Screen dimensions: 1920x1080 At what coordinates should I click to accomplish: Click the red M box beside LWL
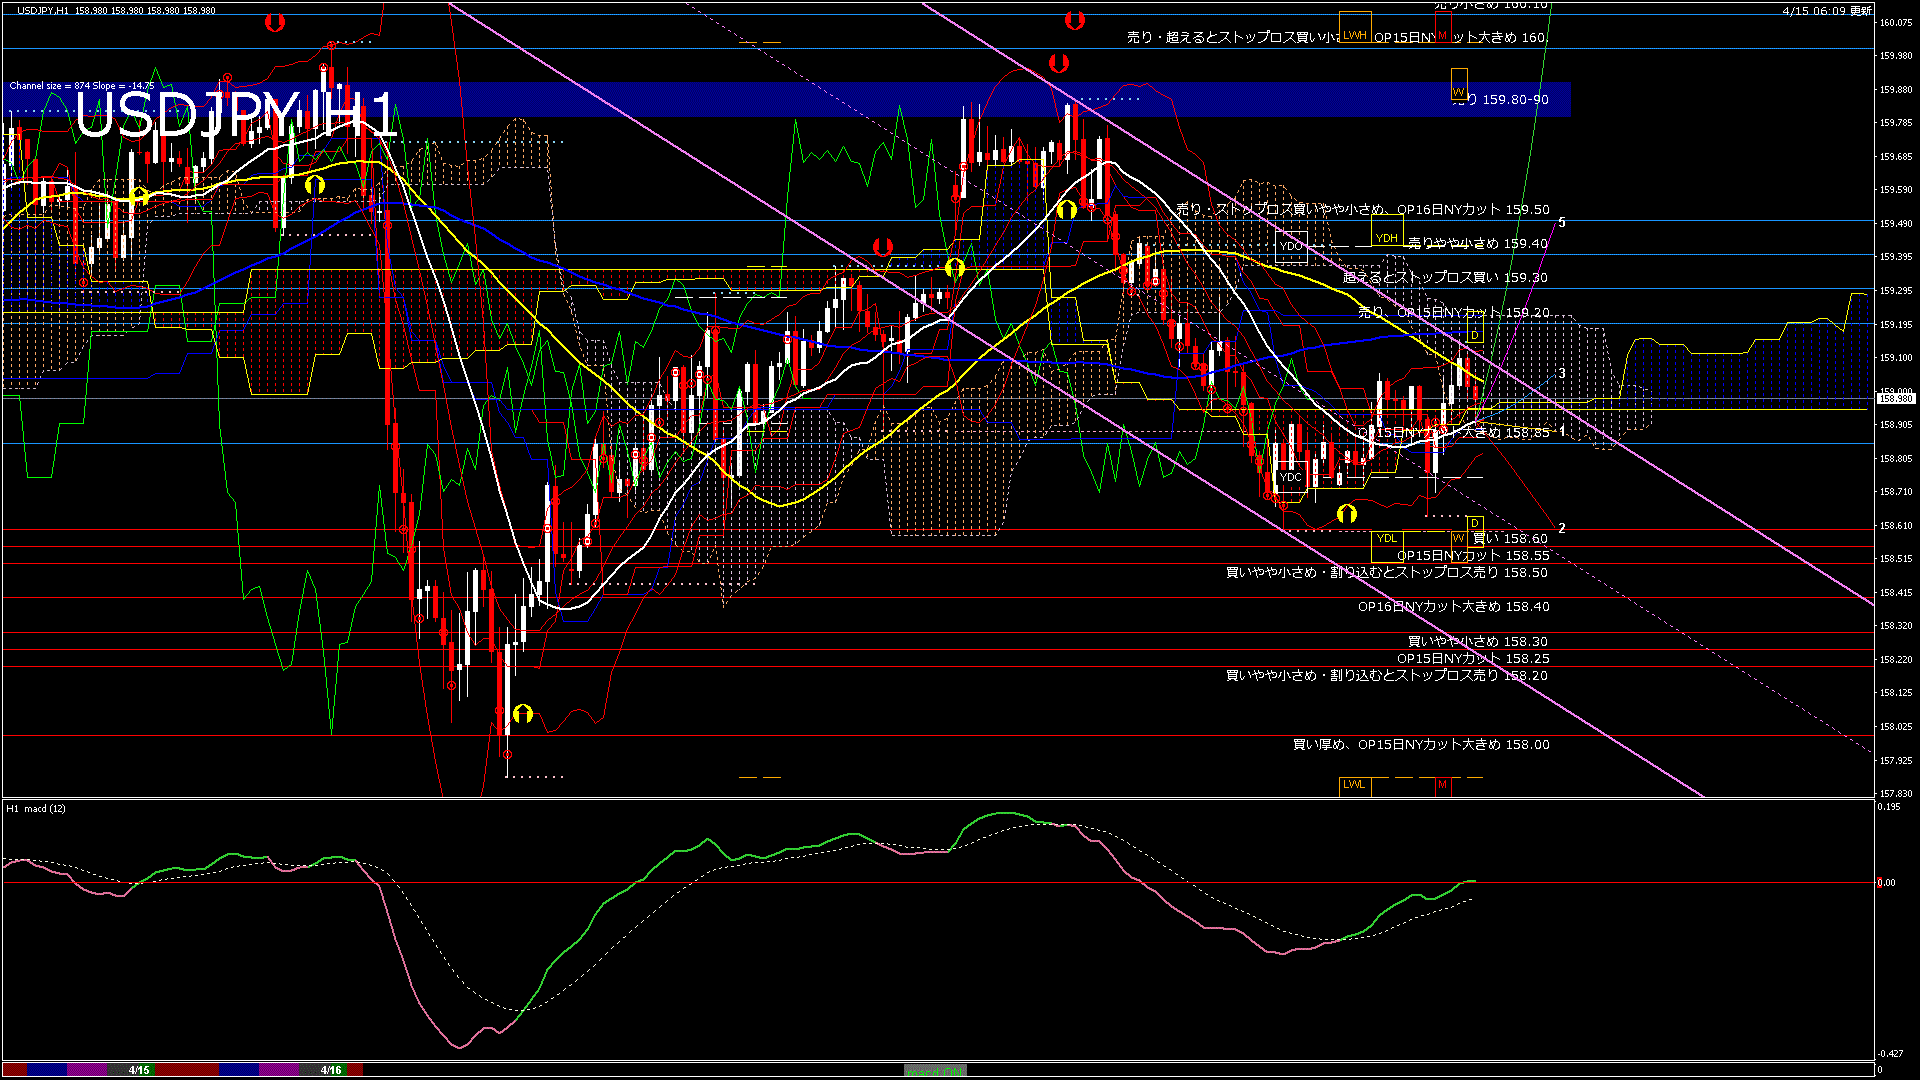point(1442,785)
